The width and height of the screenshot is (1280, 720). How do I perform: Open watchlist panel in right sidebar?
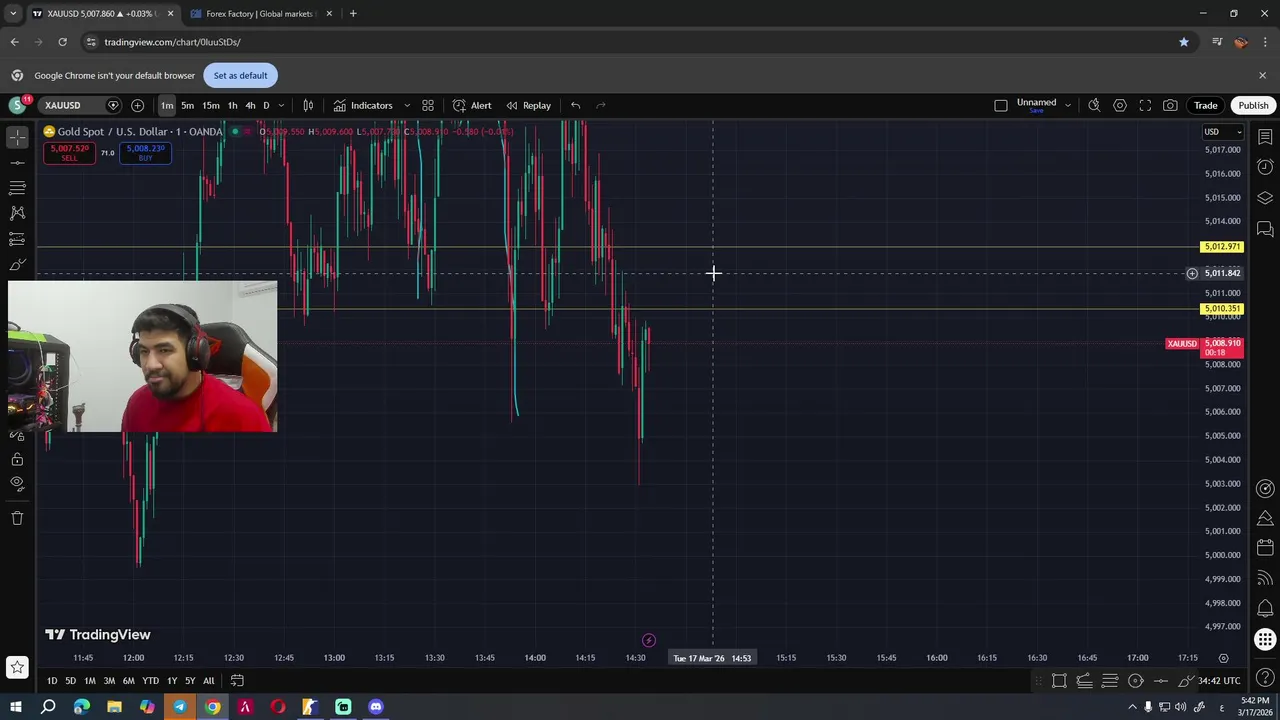1265,136
